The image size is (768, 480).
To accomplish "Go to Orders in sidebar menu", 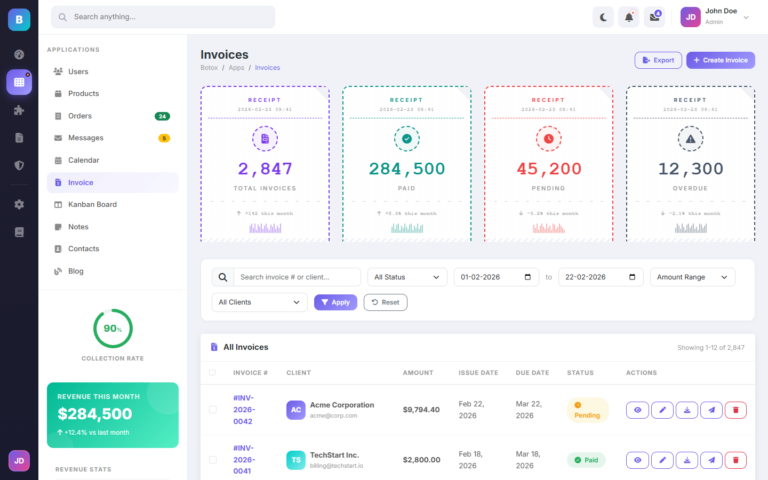I will pos(80,116).
